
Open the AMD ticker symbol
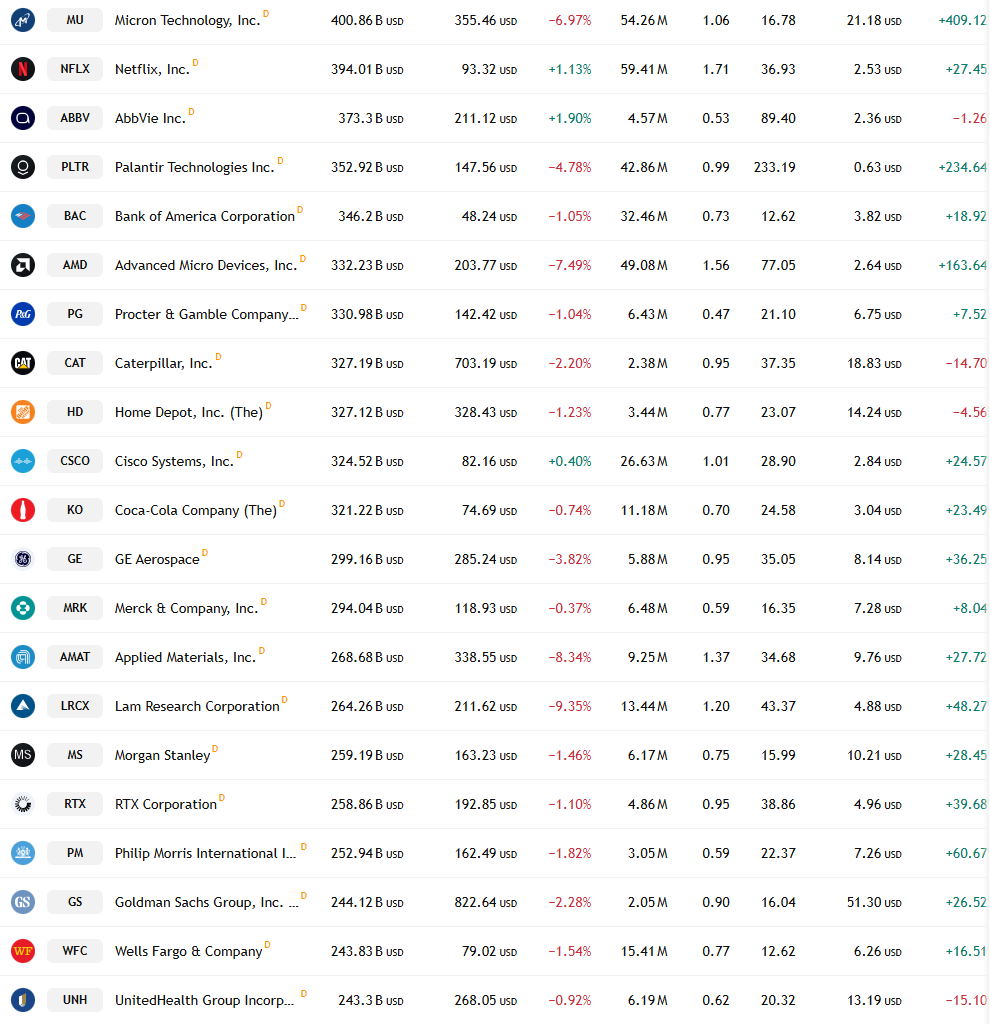[x=75, y=265]
